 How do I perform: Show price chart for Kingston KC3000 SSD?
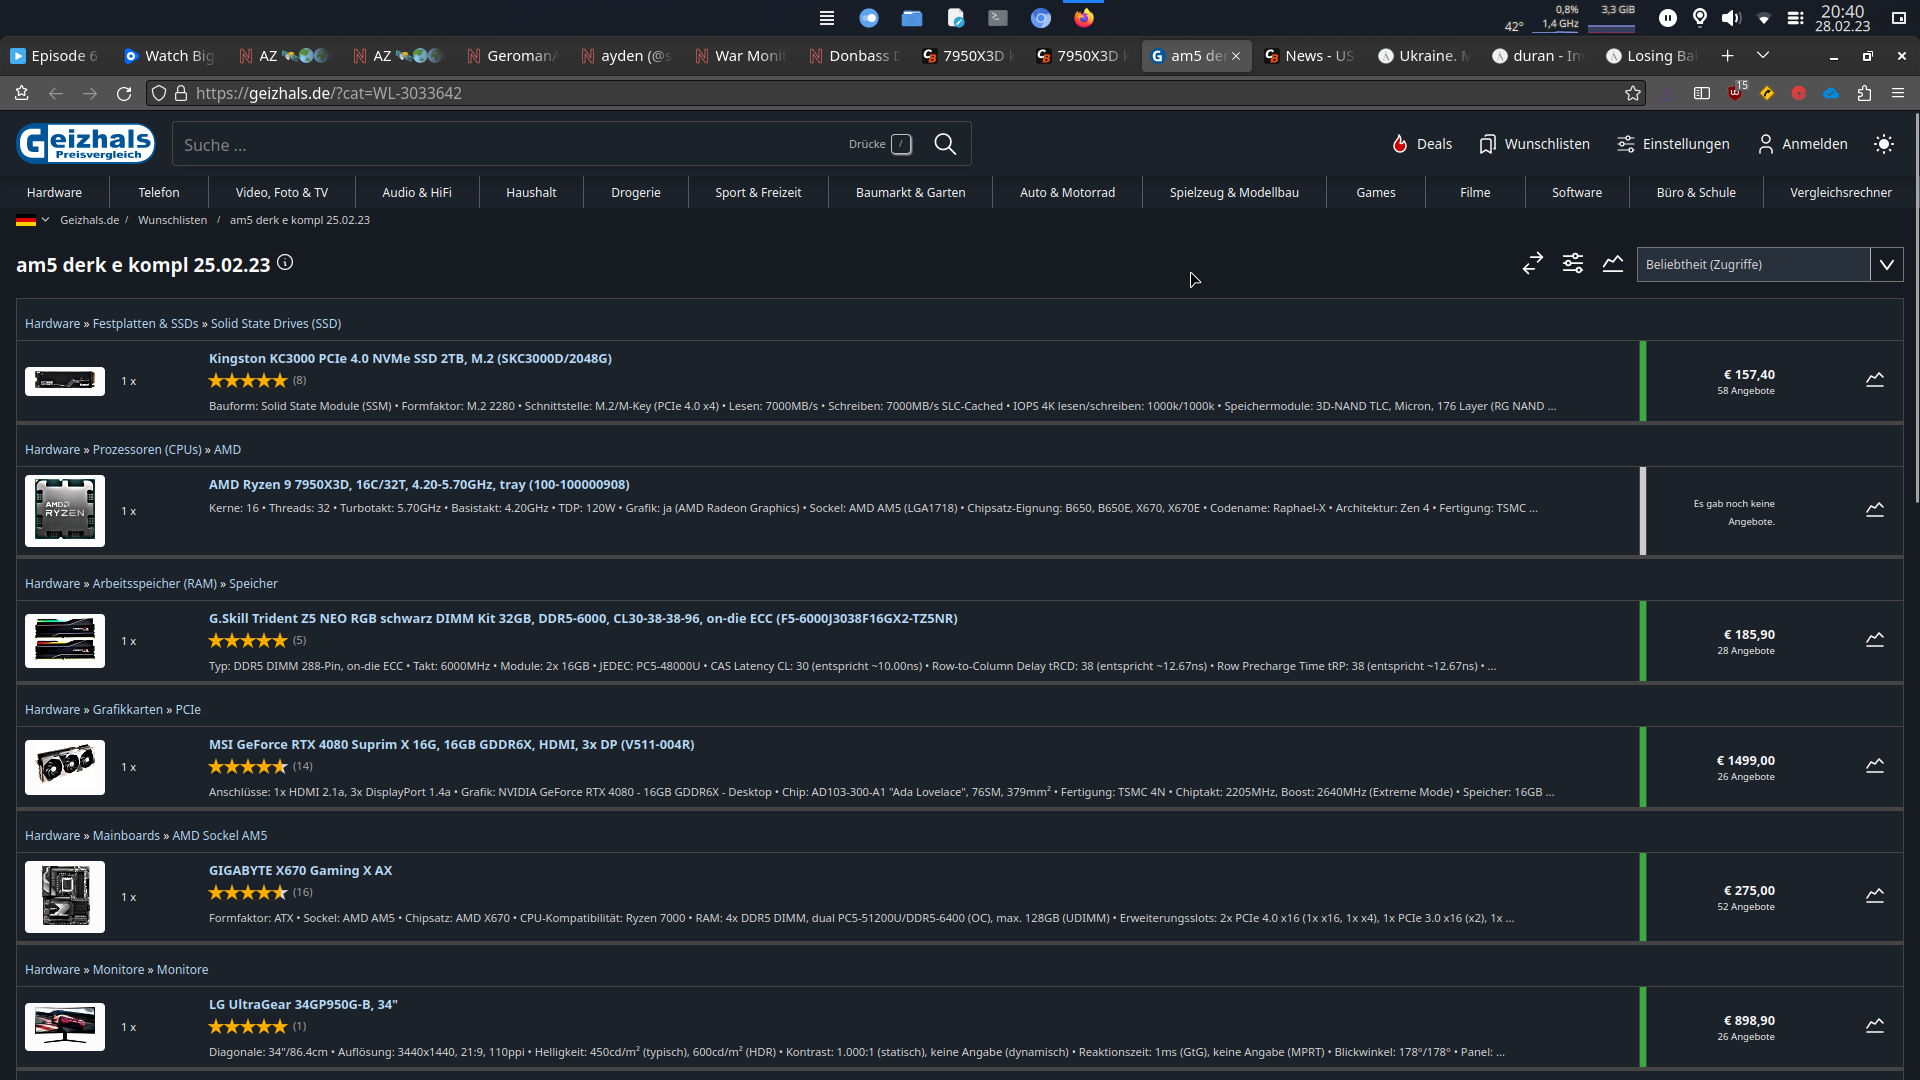point(1875,380)
